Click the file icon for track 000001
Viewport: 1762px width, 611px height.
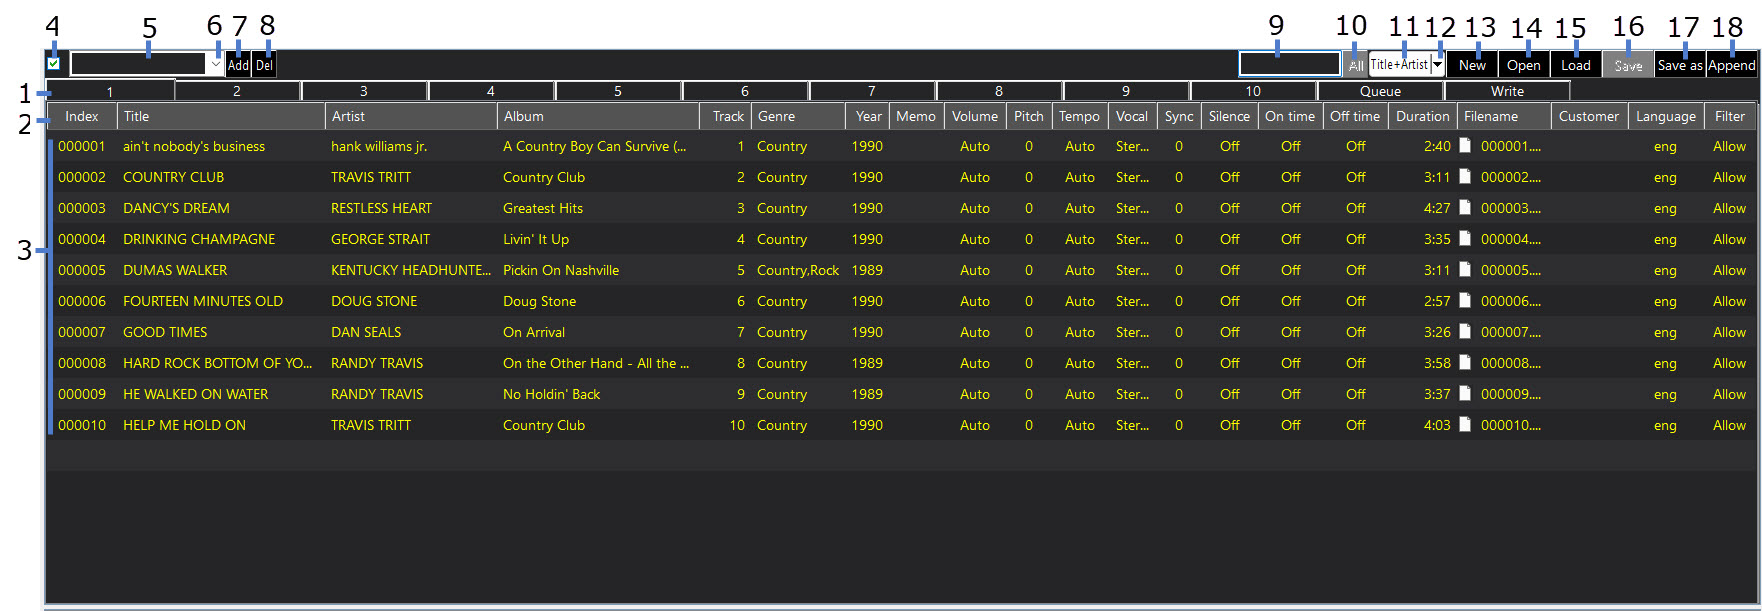1465,146
